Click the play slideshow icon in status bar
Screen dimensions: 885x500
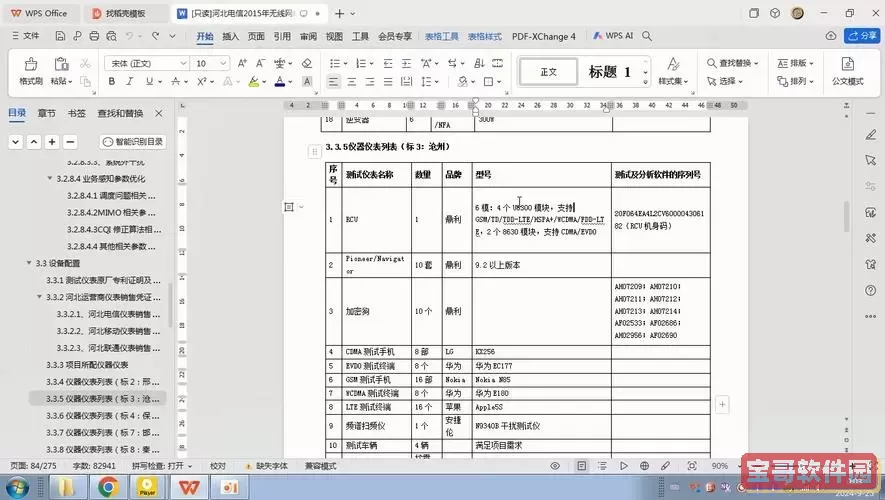[623, 466]
